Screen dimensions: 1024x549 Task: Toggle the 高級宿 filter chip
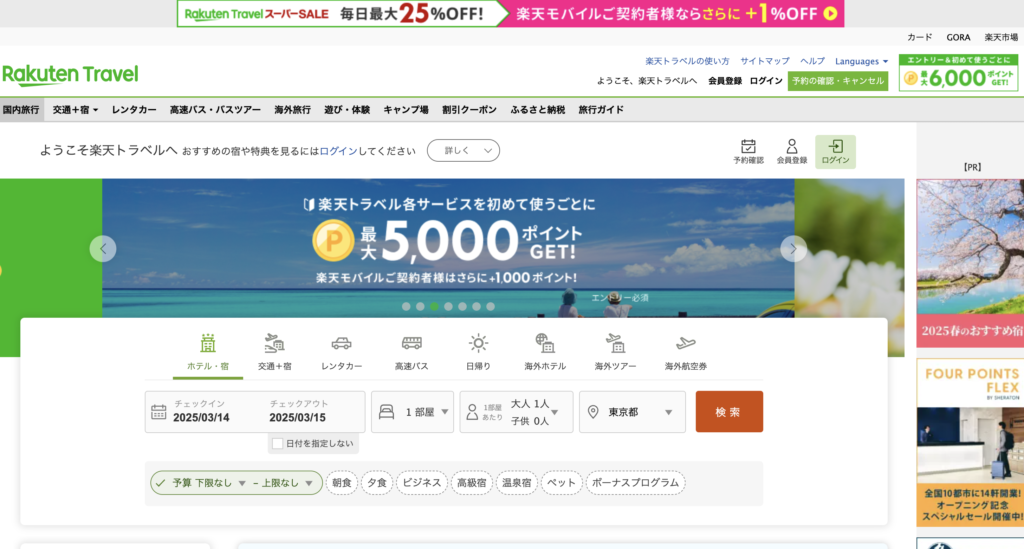472,483
